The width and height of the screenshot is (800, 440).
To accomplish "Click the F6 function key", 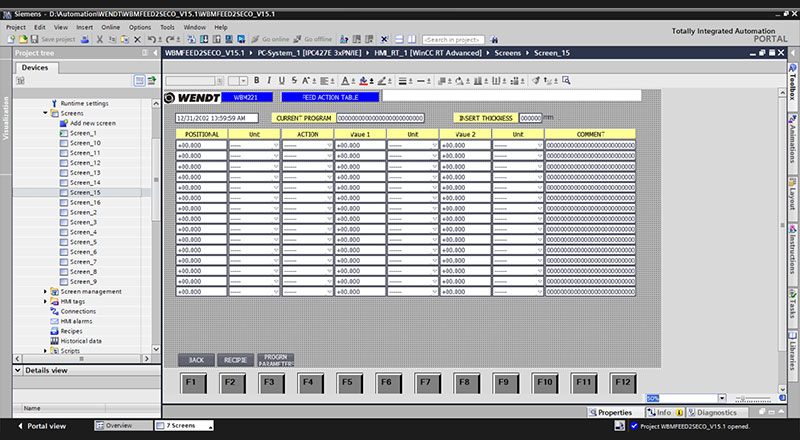I will click(x=388, y=383).
